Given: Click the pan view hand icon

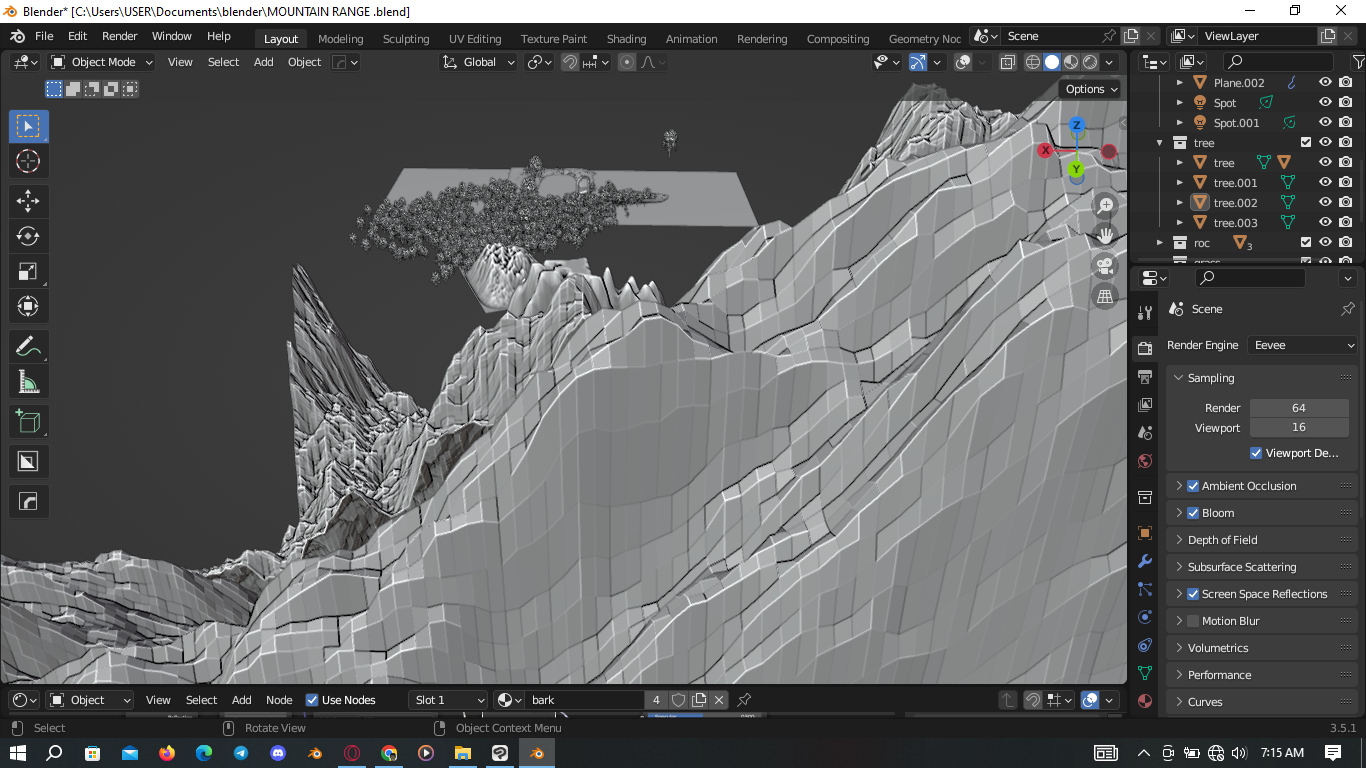Looking at the screenshot, I should [1105, 235].
